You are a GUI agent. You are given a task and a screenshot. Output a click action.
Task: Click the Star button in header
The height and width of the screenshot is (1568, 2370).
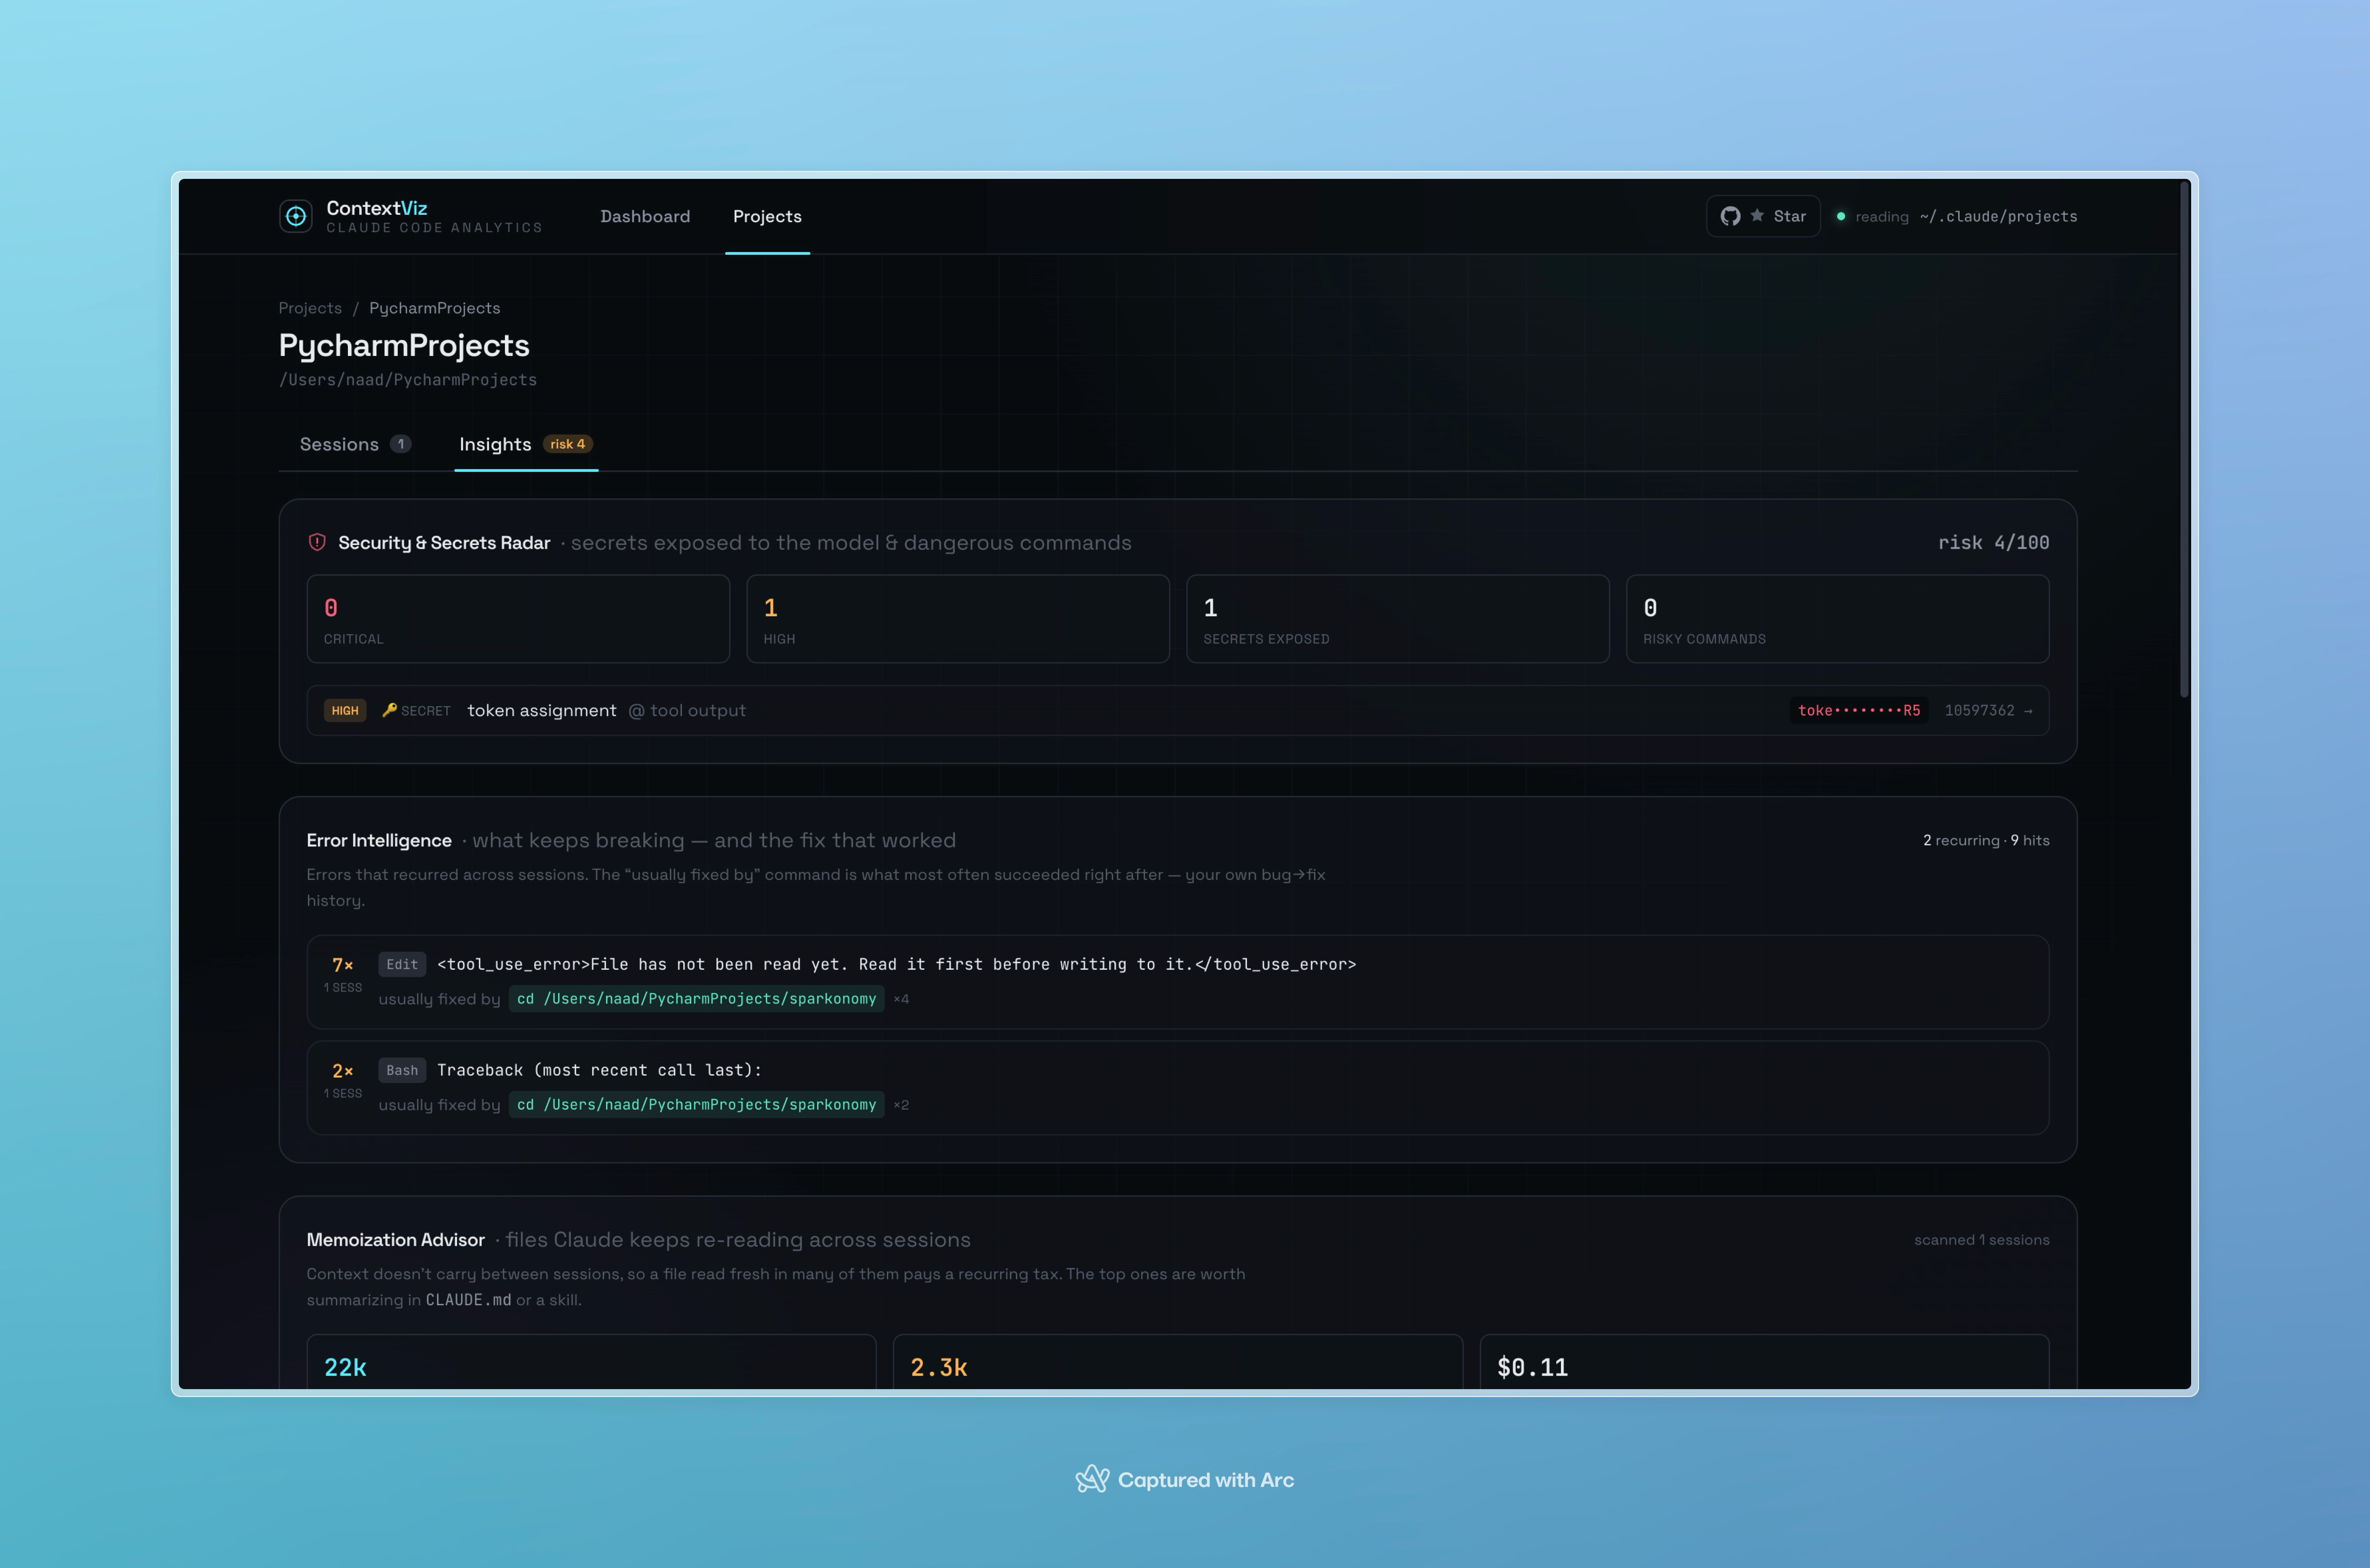(1763, 216)
